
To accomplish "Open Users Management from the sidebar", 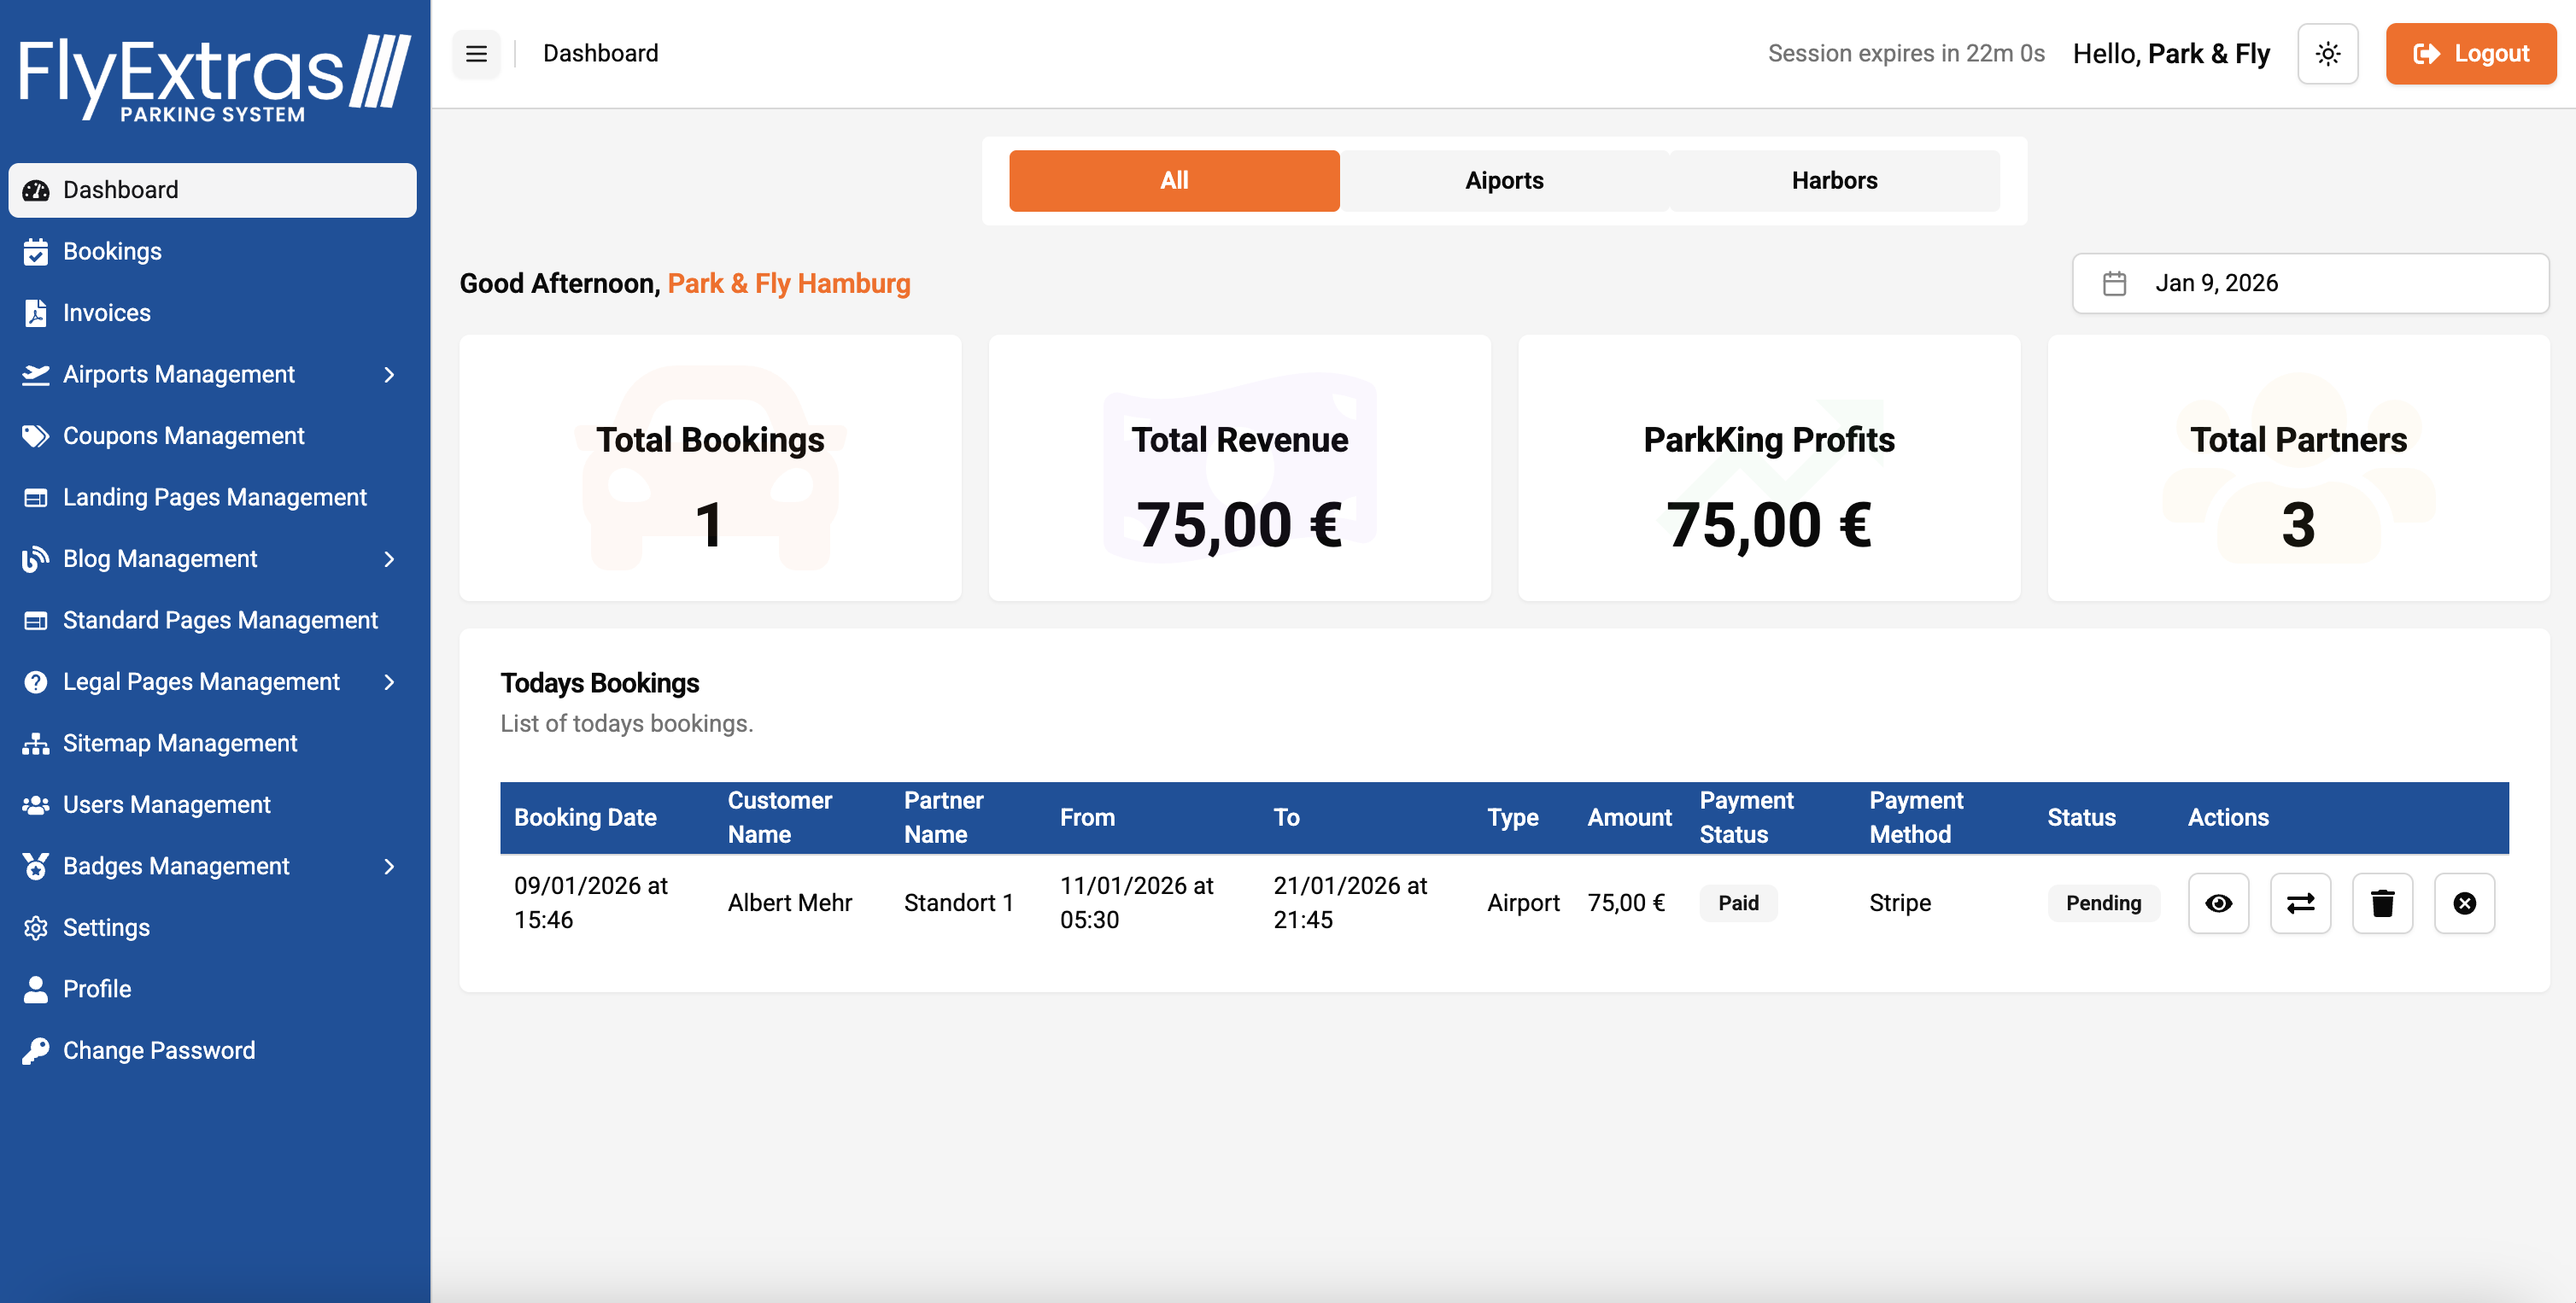I will click(166, 804).
